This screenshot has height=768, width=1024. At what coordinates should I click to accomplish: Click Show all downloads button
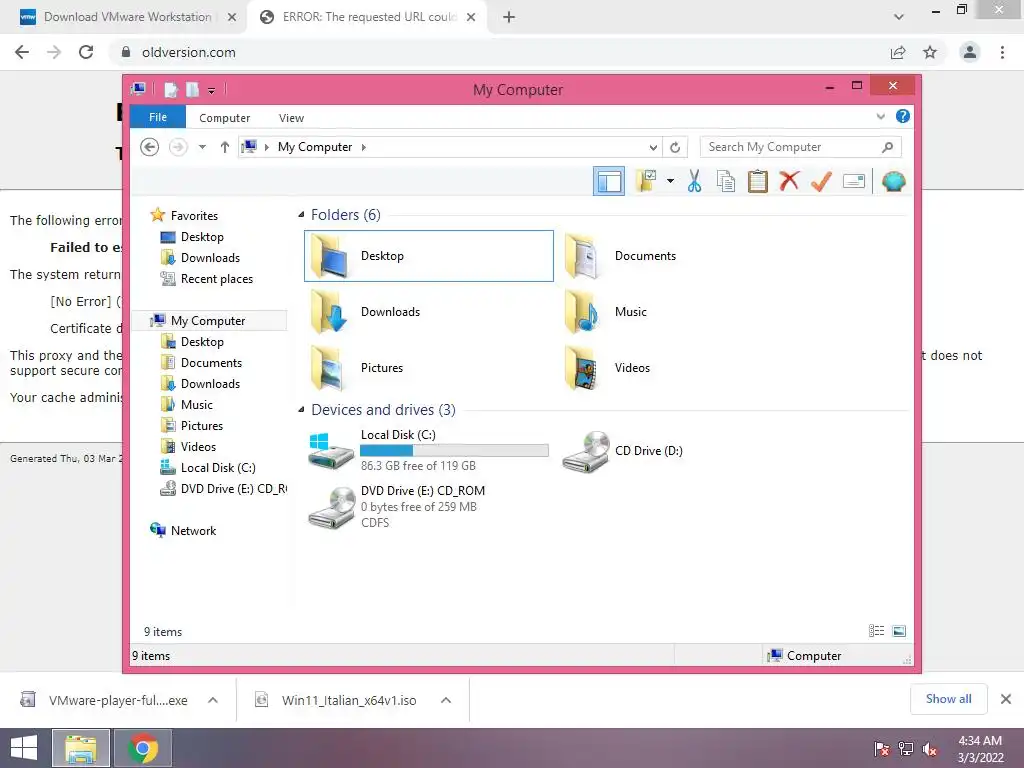[949, 699]
